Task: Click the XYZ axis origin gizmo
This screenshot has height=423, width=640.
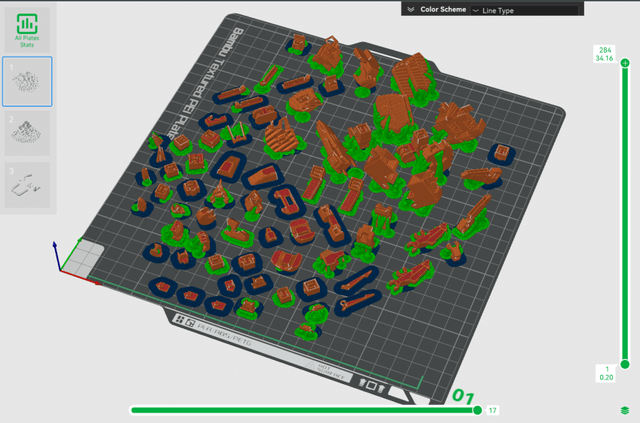Action: [x=60, y=270]
